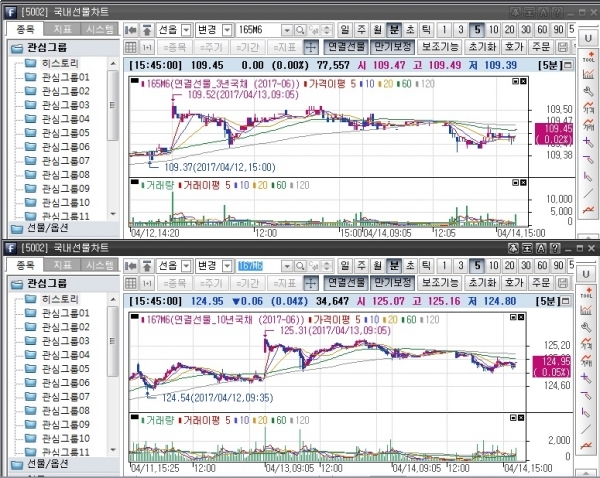Image resolution: width=600 pixels, height=478 pixels.
Task: Click 초기화 button in bottom window
Action: (x=483, y=283)
